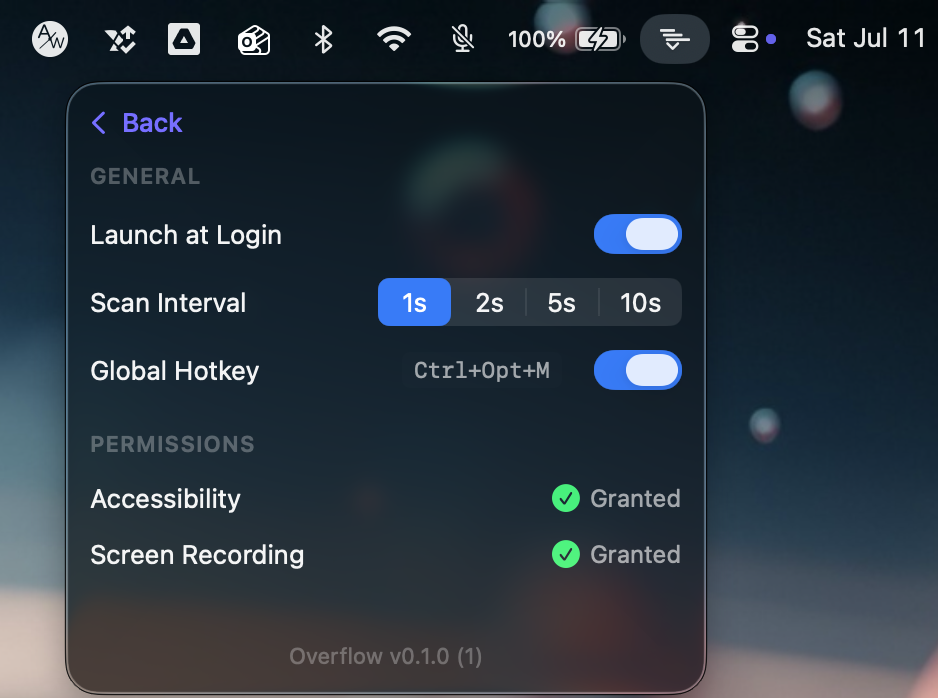Viewport: 938px width, 698px height.
Task: Click the GENERAL section header
Action: tap(145, 176)
